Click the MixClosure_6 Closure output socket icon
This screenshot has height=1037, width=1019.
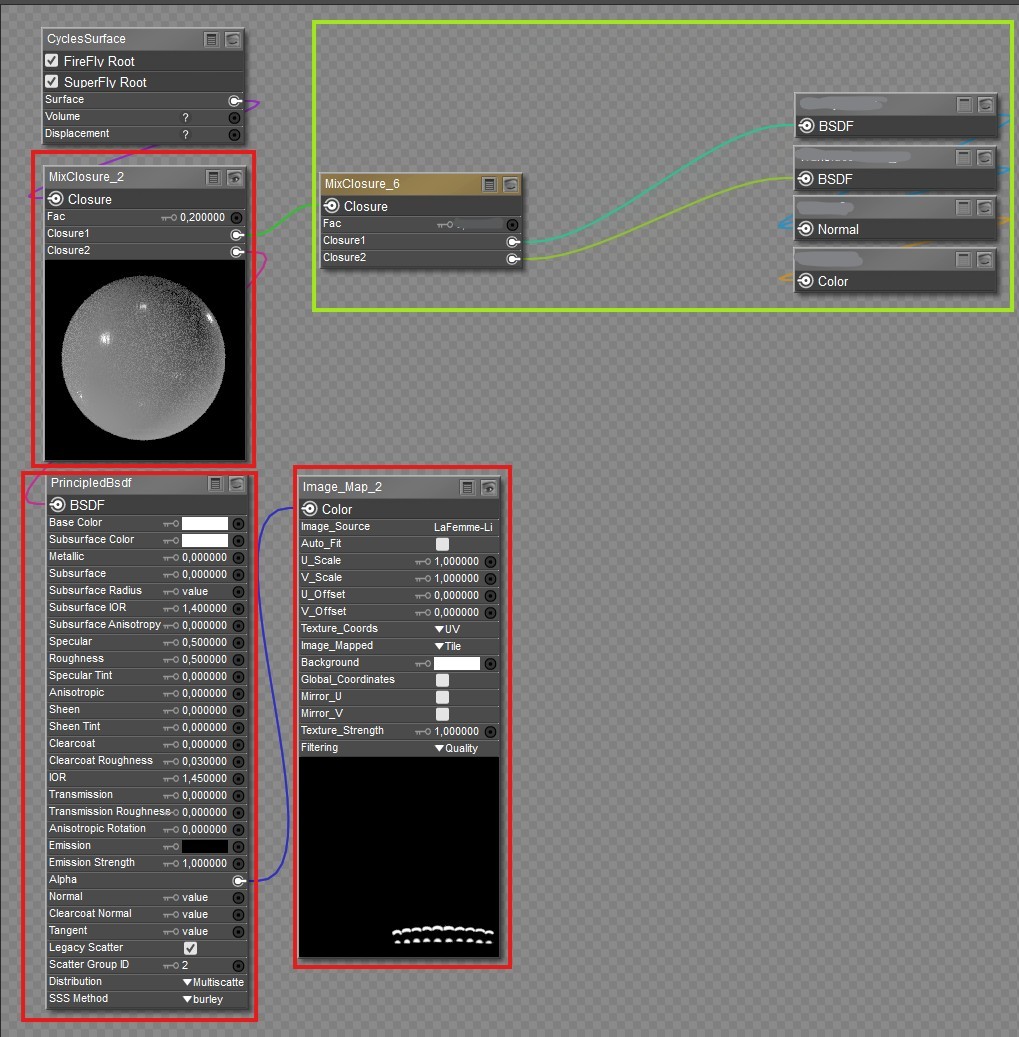pos(332,206)
